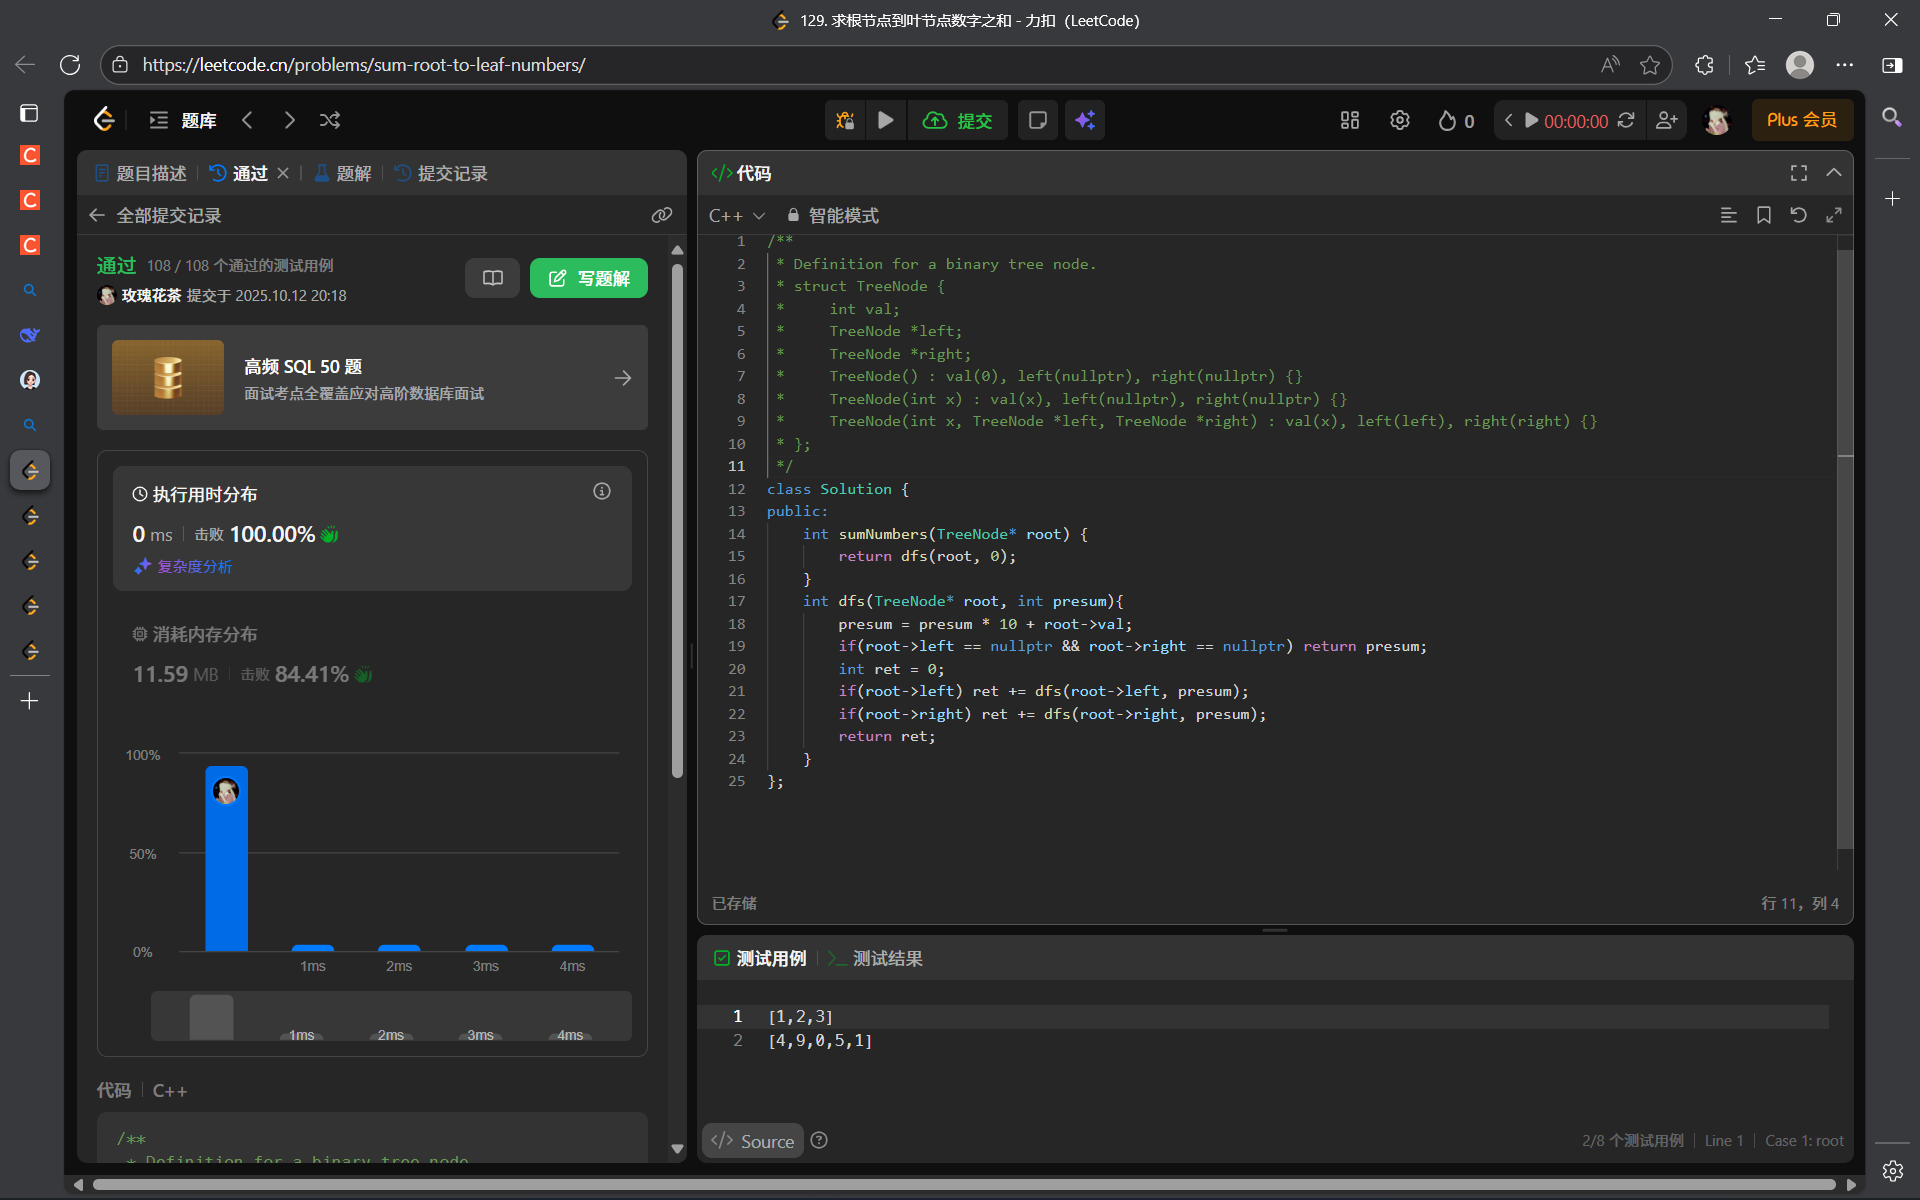Collapse the code panel chevron
Image resolution: width=1920 pixels, height=1200 pixels.
coord(1833,173)
